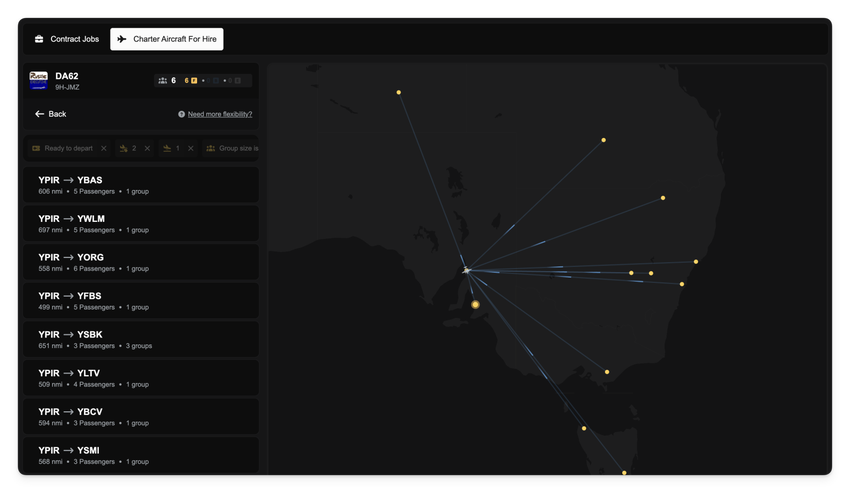Remove the departure filter with value 2
Viewport: 850px width, 493px height.
(147, 148)
